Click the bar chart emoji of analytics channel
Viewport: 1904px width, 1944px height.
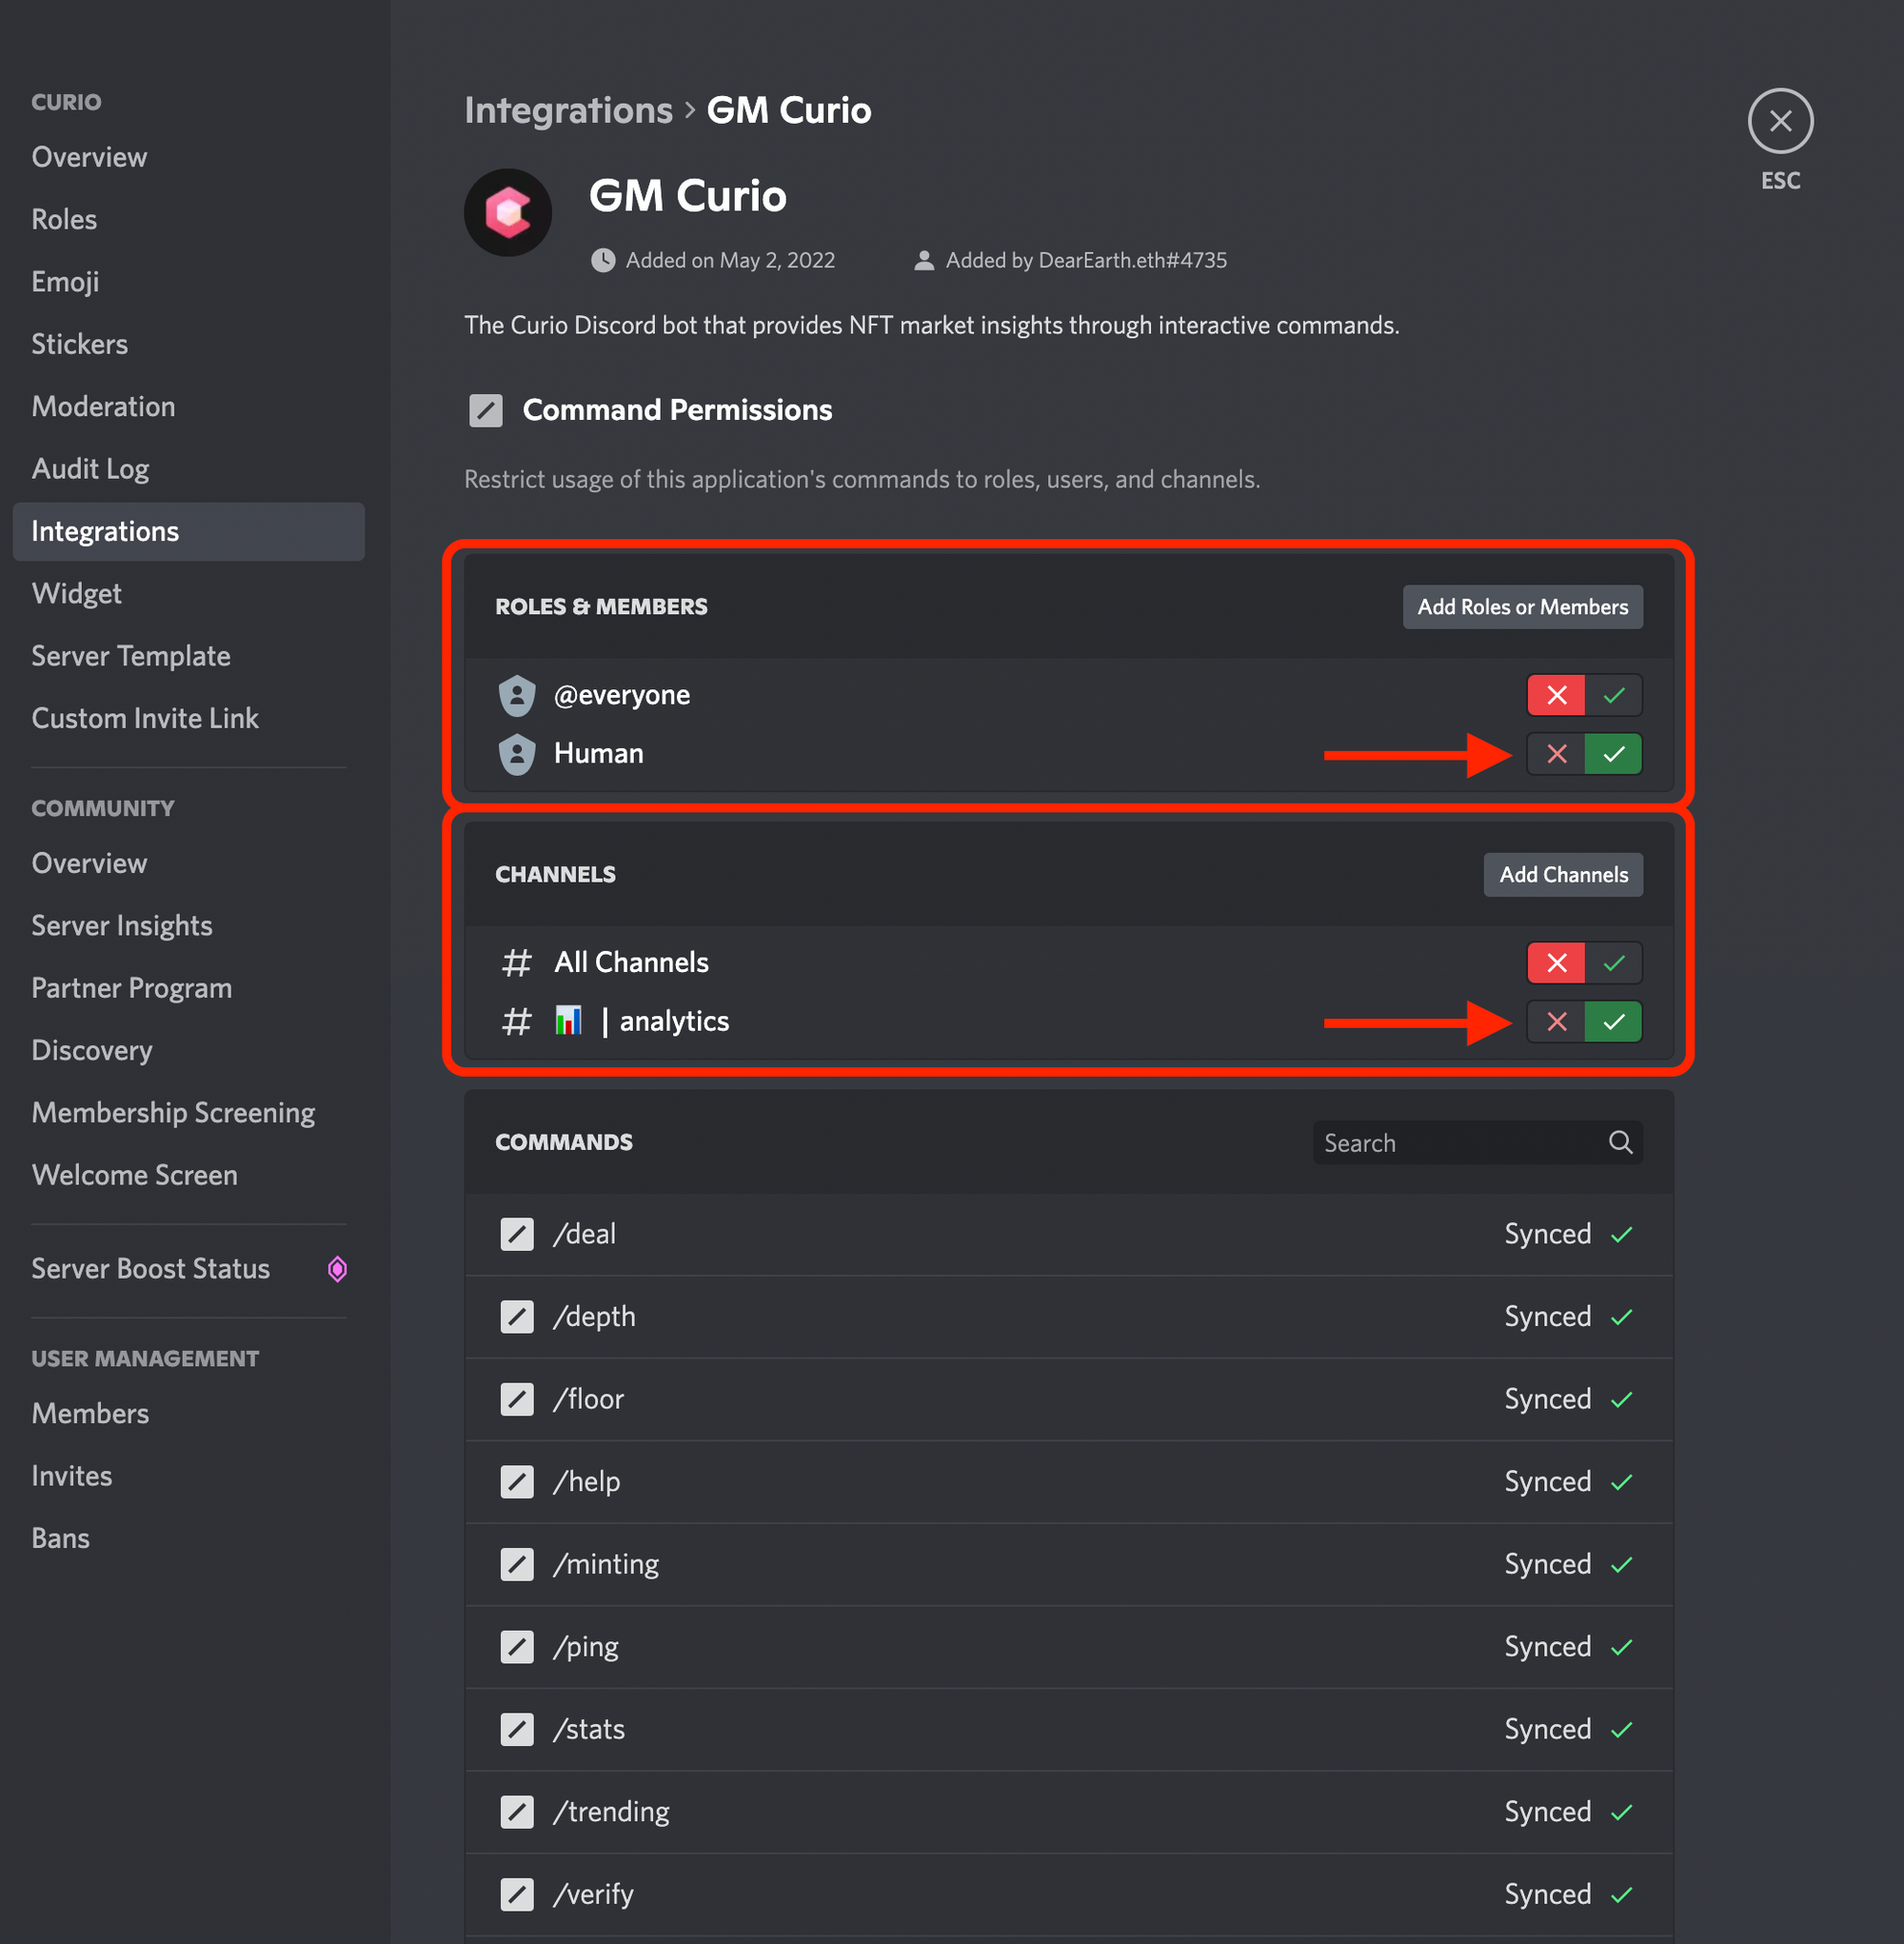(x=568, y=1021)
